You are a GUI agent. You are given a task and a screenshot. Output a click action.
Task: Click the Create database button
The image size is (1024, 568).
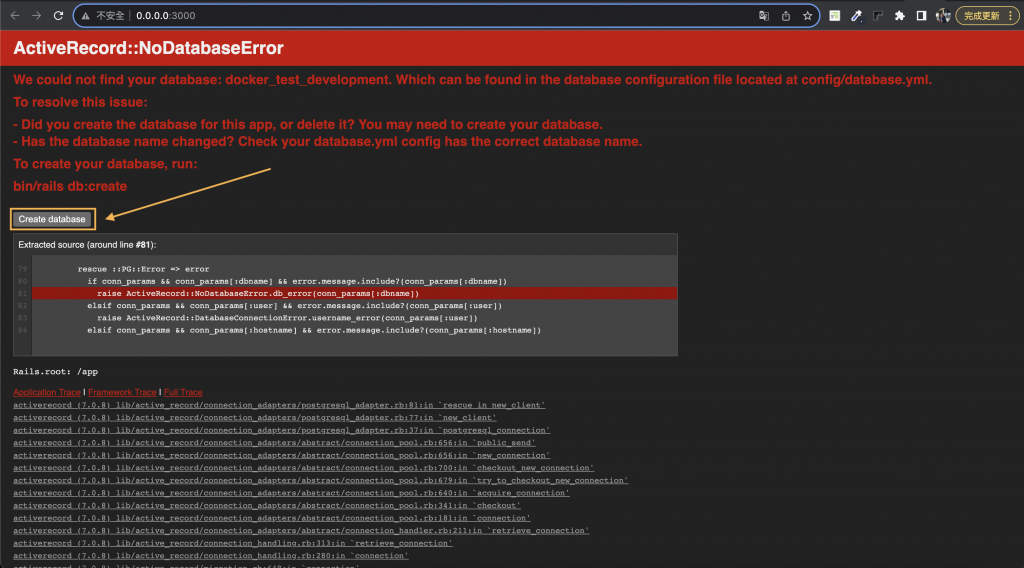pos(52,219)
